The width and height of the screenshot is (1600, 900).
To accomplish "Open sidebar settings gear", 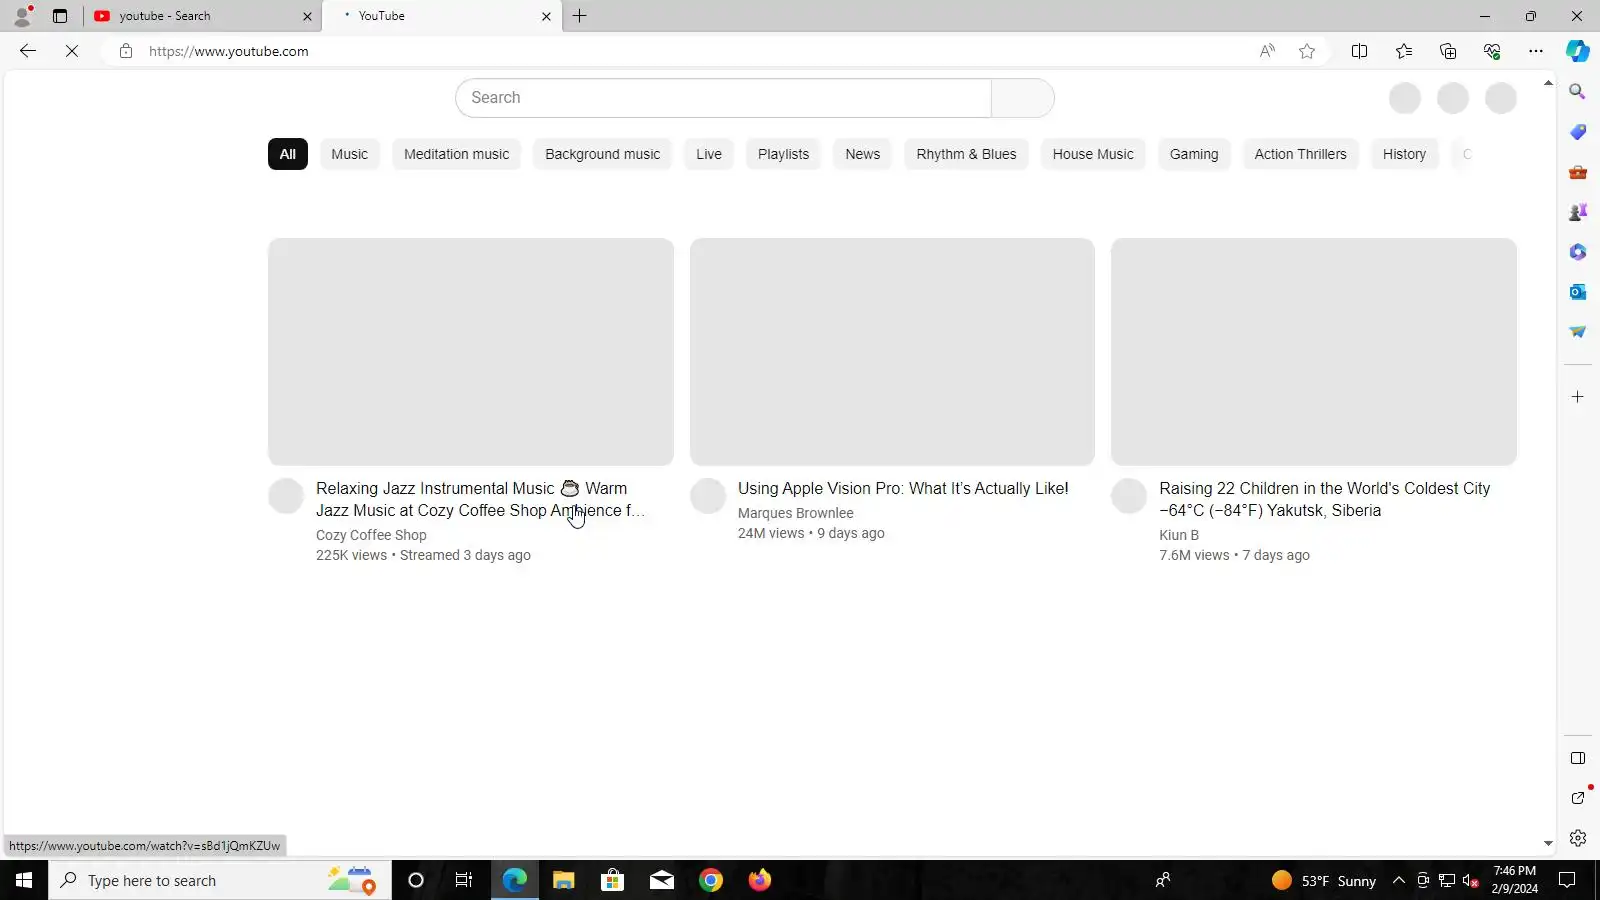I will 1578,838.
